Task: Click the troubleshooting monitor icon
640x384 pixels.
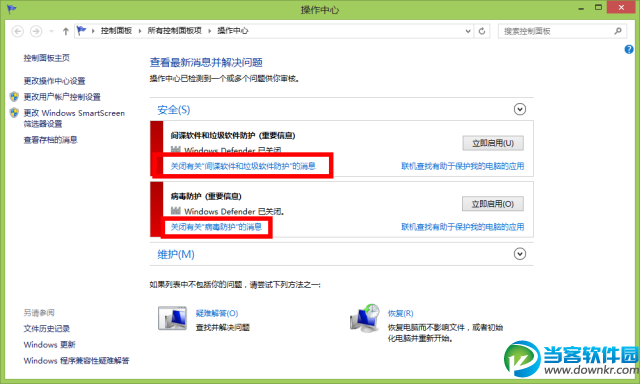Action: point(172,319)
